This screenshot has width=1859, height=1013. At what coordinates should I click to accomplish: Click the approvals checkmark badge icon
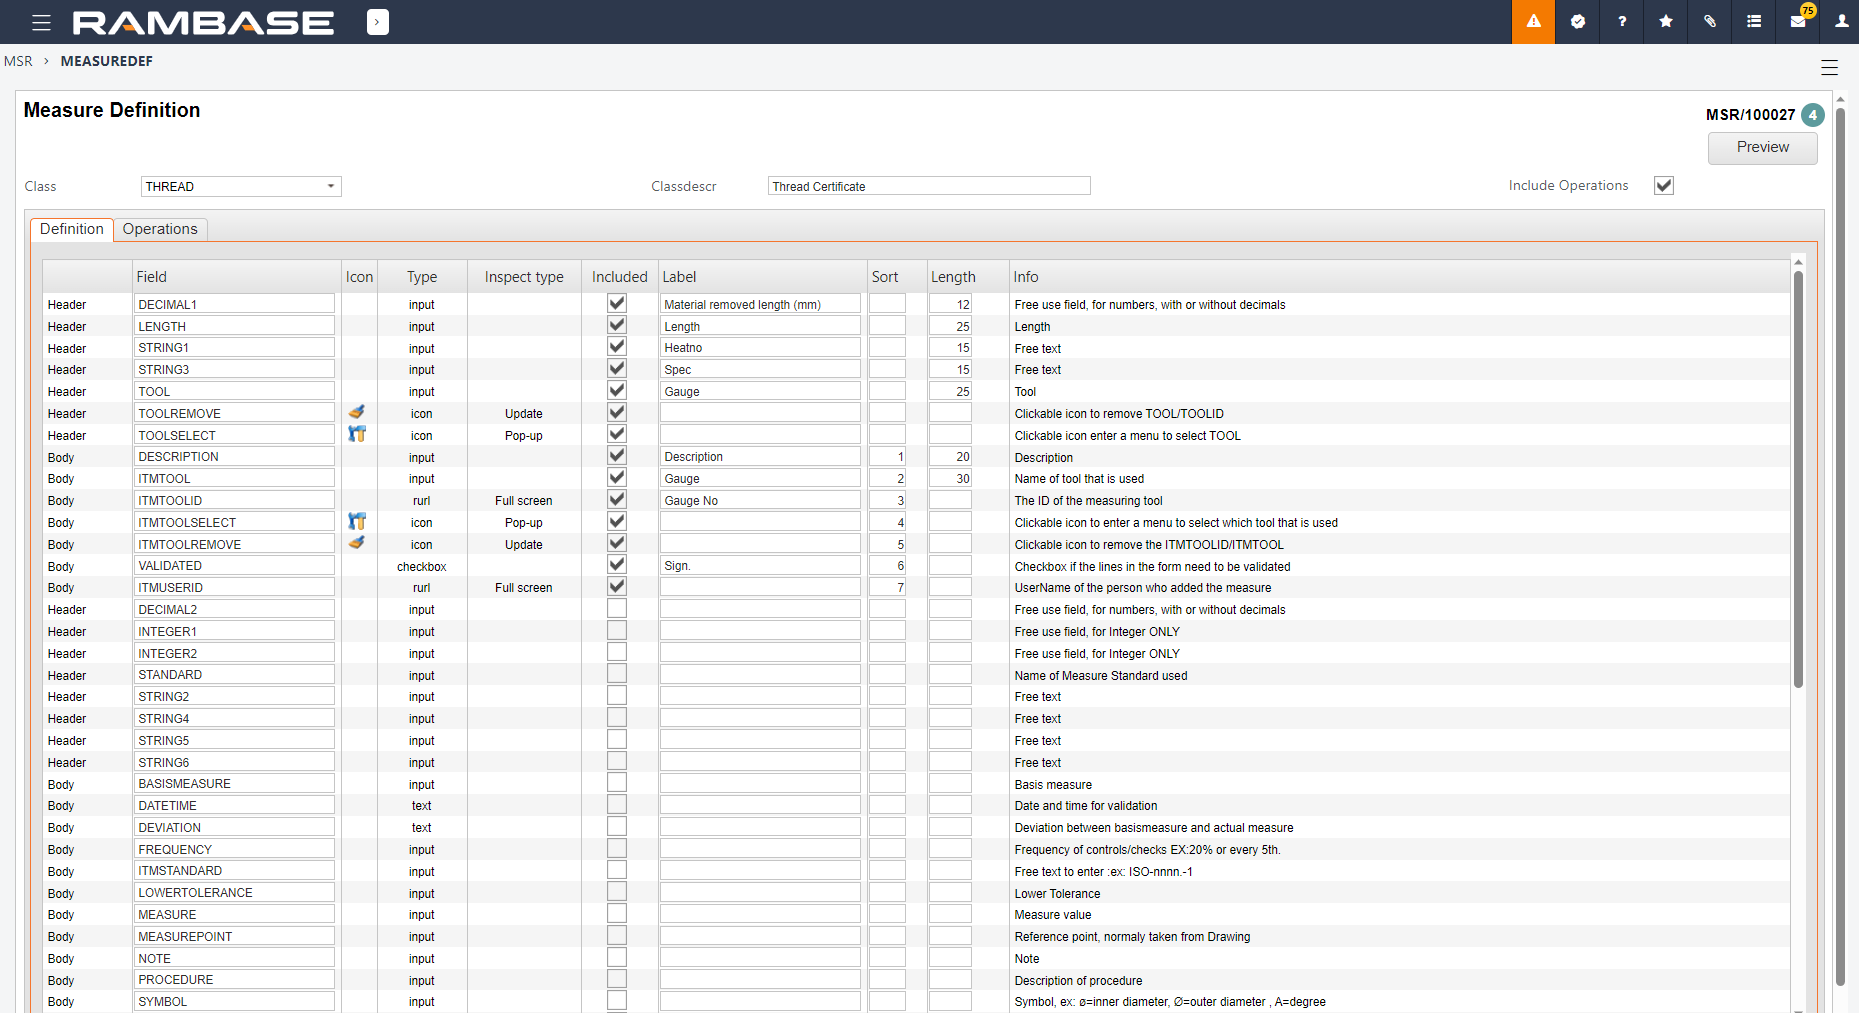coord(1577,22)
